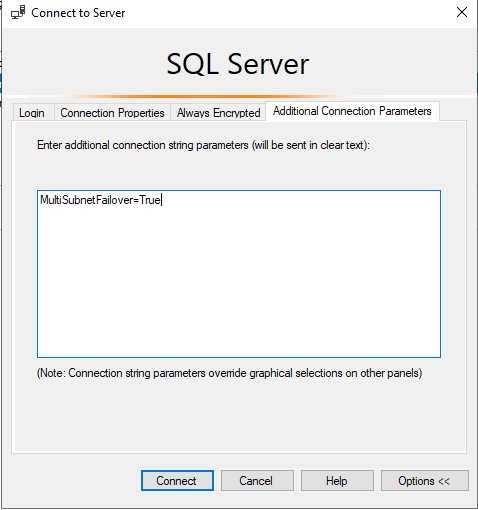The width and height of the screenshot is (478, 510).
Task: Click the 'Enter additional connection string parameters' label
Action: point(203,145)
